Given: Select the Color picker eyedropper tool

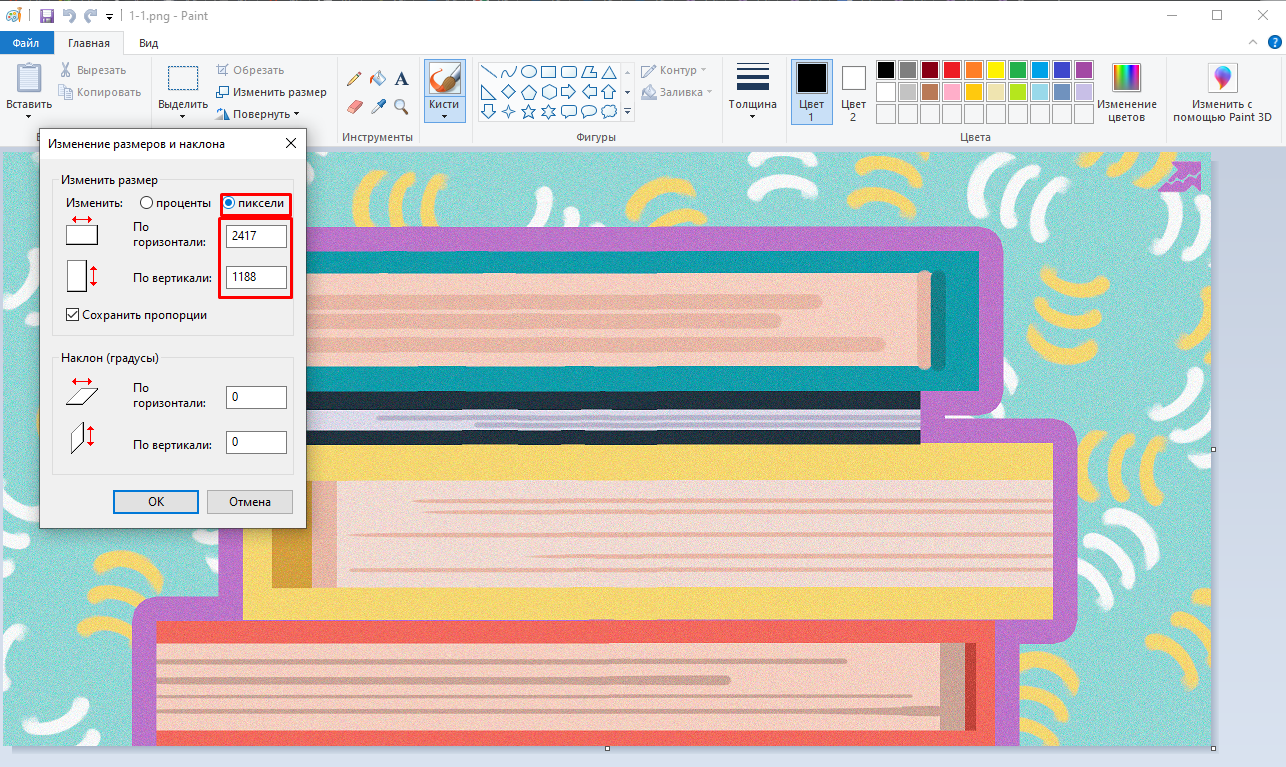Looking at the screenshot, I should tap(378, 106).
